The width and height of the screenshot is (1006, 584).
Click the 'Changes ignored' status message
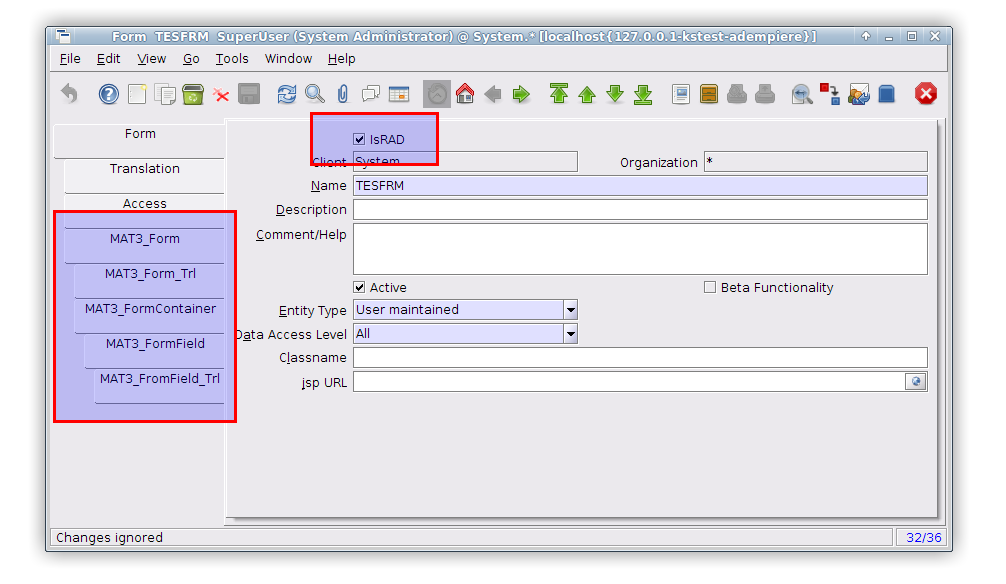pos(109,538)
